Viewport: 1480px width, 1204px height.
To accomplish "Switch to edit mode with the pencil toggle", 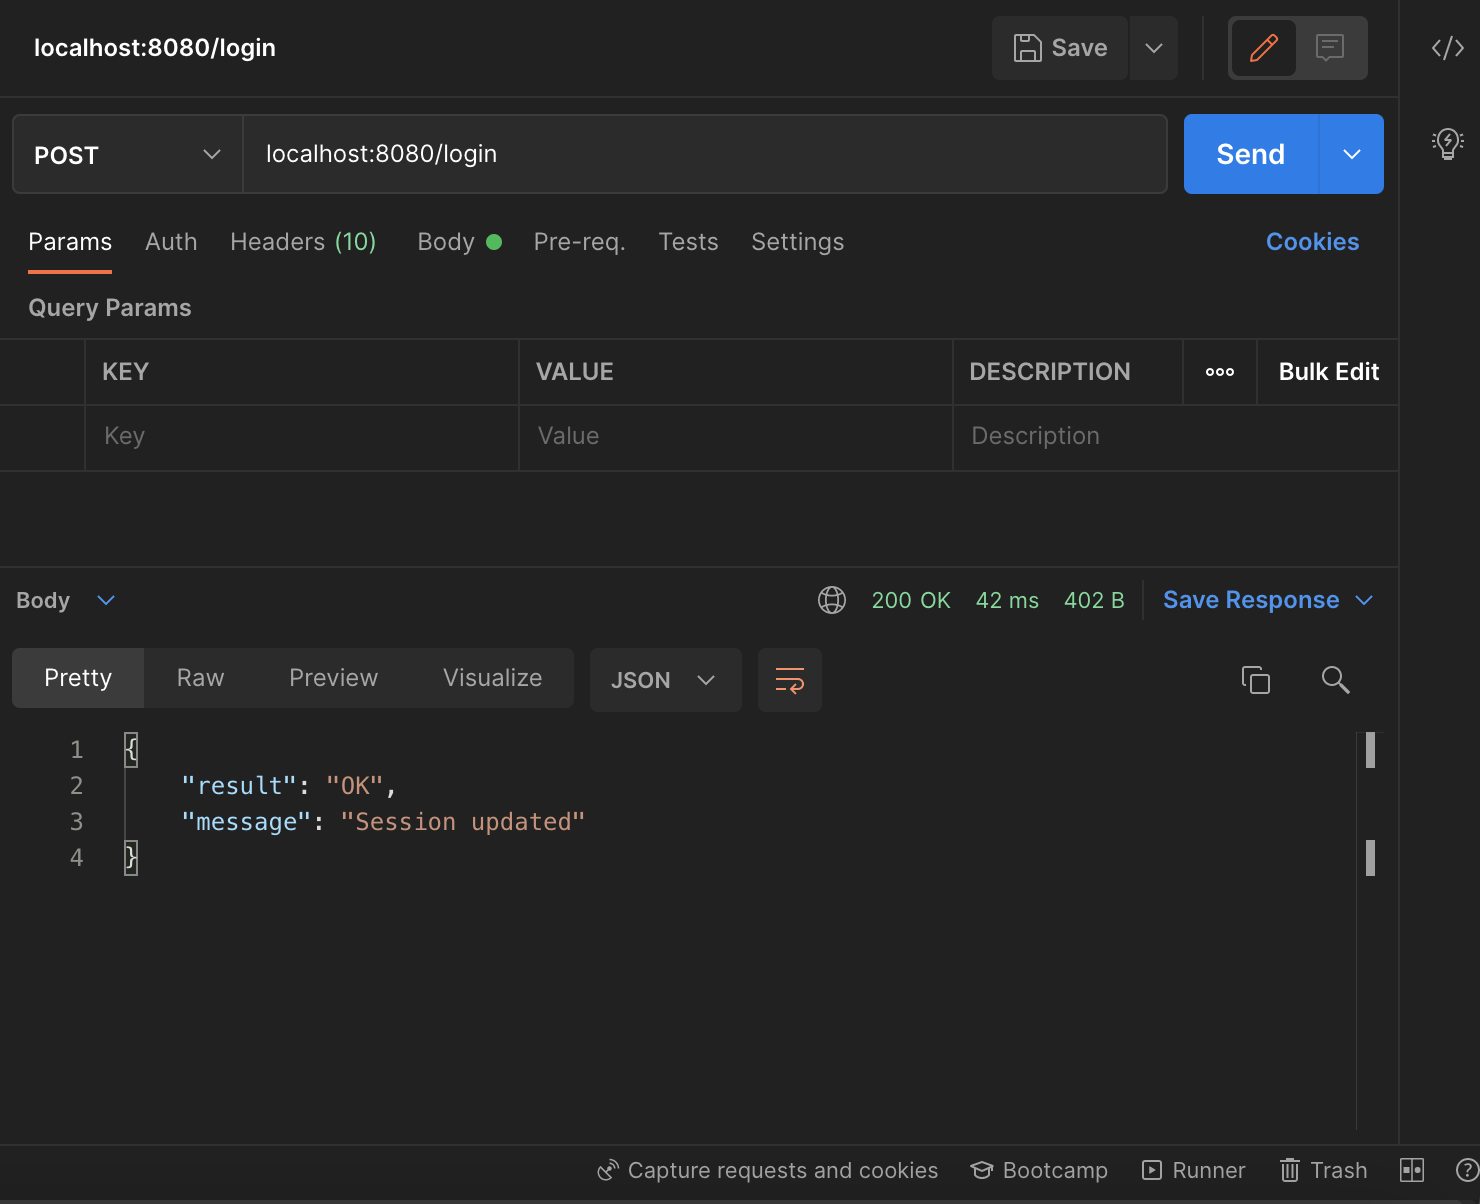I will pyautogui.click(x=1263, y=47).
